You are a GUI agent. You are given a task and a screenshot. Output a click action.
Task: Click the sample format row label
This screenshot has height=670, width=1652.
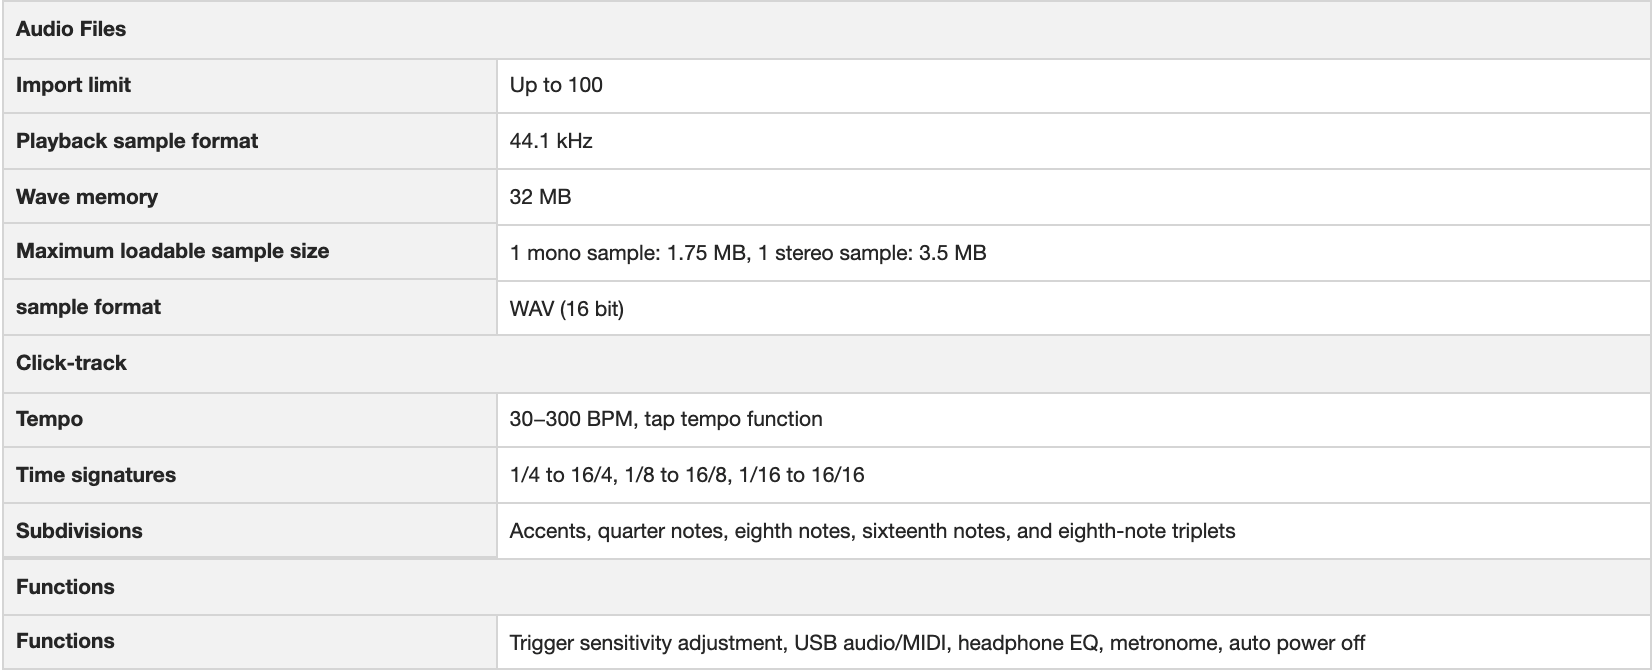point(88,307)
